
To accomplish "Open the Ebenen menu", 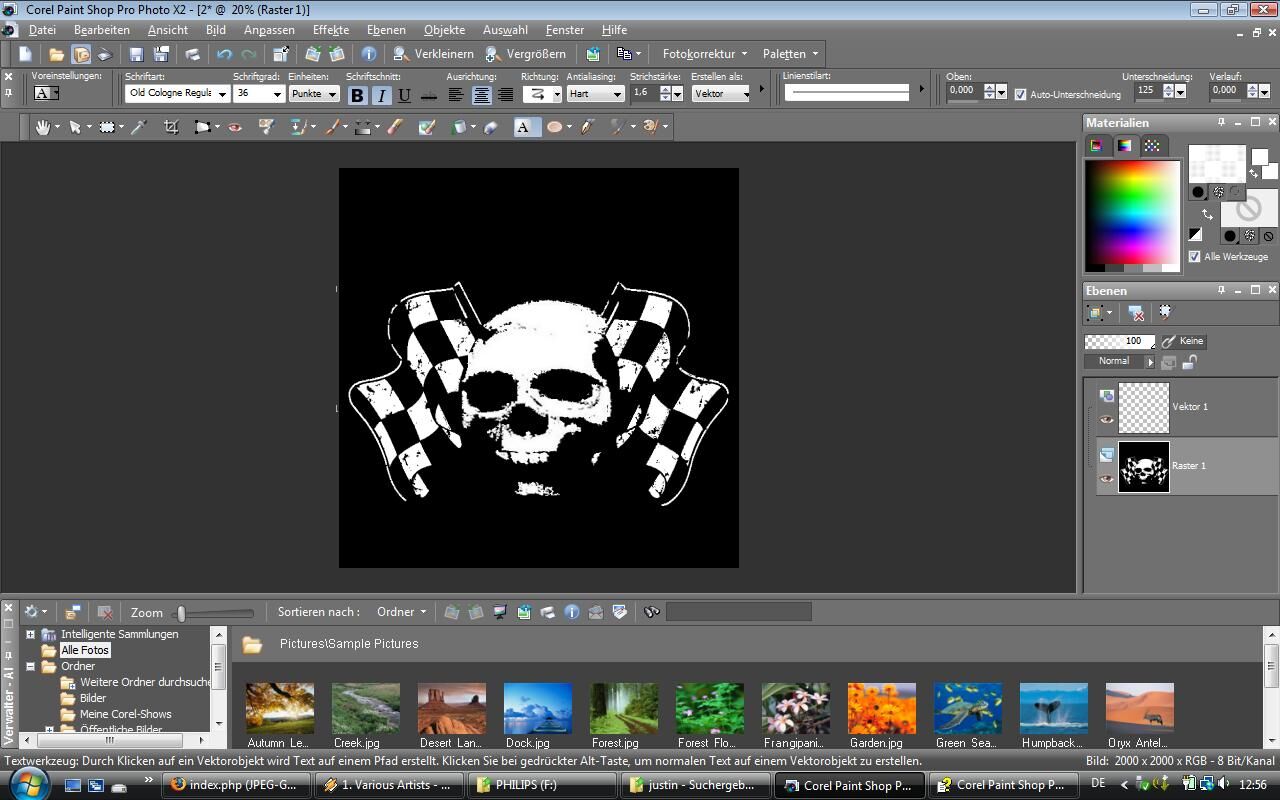I will [386, 30].
